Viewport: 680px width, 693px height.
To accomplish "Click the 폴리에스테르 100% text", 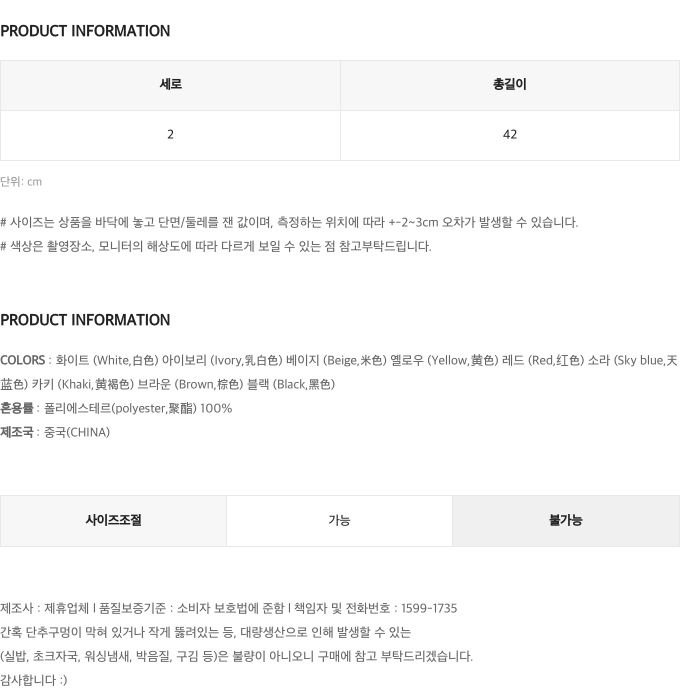I will click(x=138, y=408).
